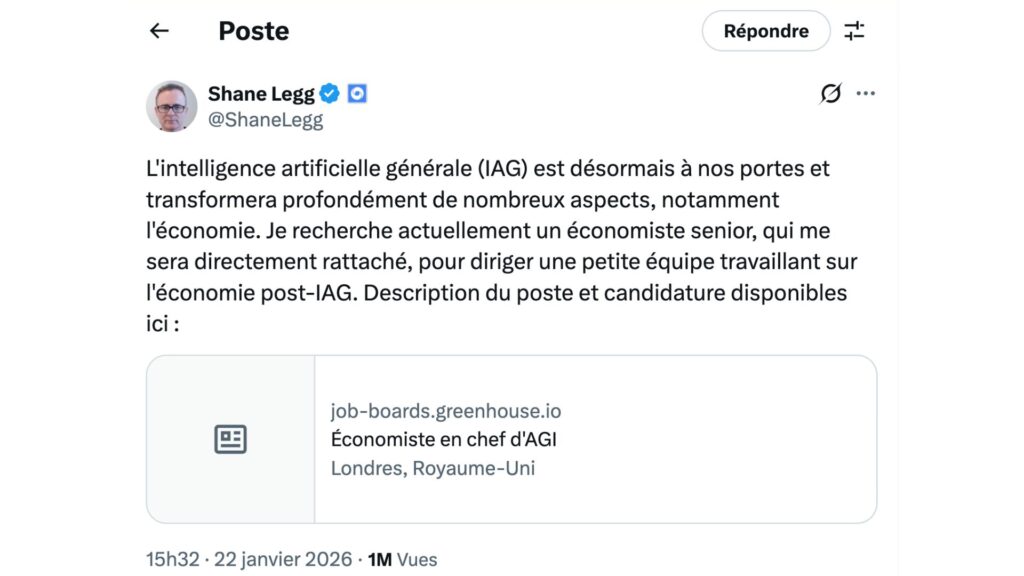Tap the blue verified checkmark badge
This screenshot has height=576, width=1024.
[x=327, y=92]
